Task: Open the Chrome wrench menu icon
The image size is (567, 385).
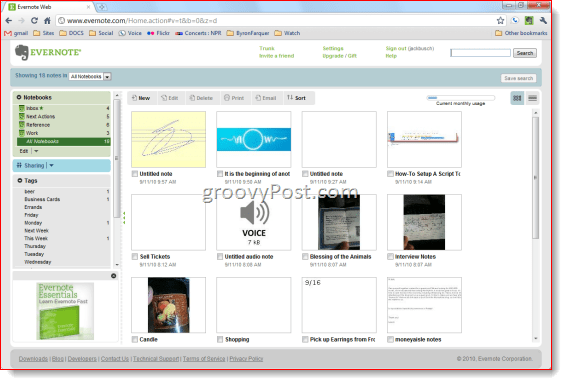Action: 543,21
